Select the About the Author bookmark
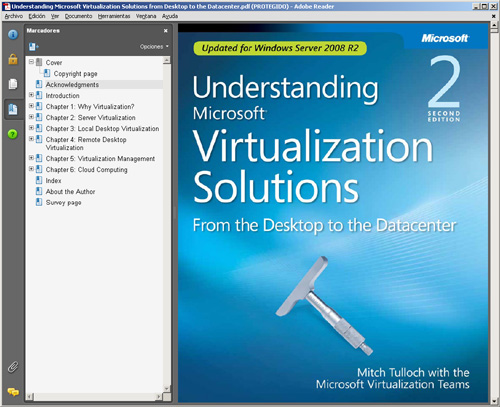The image size is (500, 407). [x=70, y=192]
